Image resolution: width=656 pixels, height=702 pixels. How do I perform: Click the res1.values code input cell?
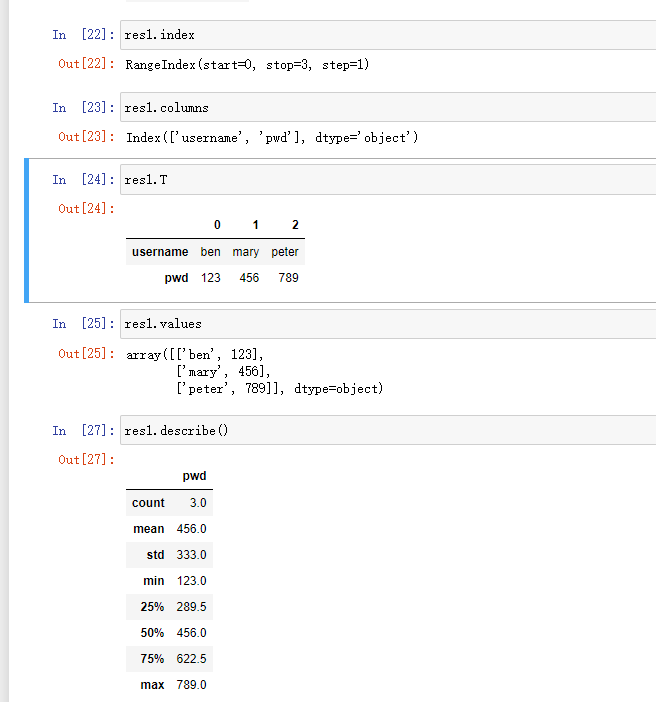point(386,325)
